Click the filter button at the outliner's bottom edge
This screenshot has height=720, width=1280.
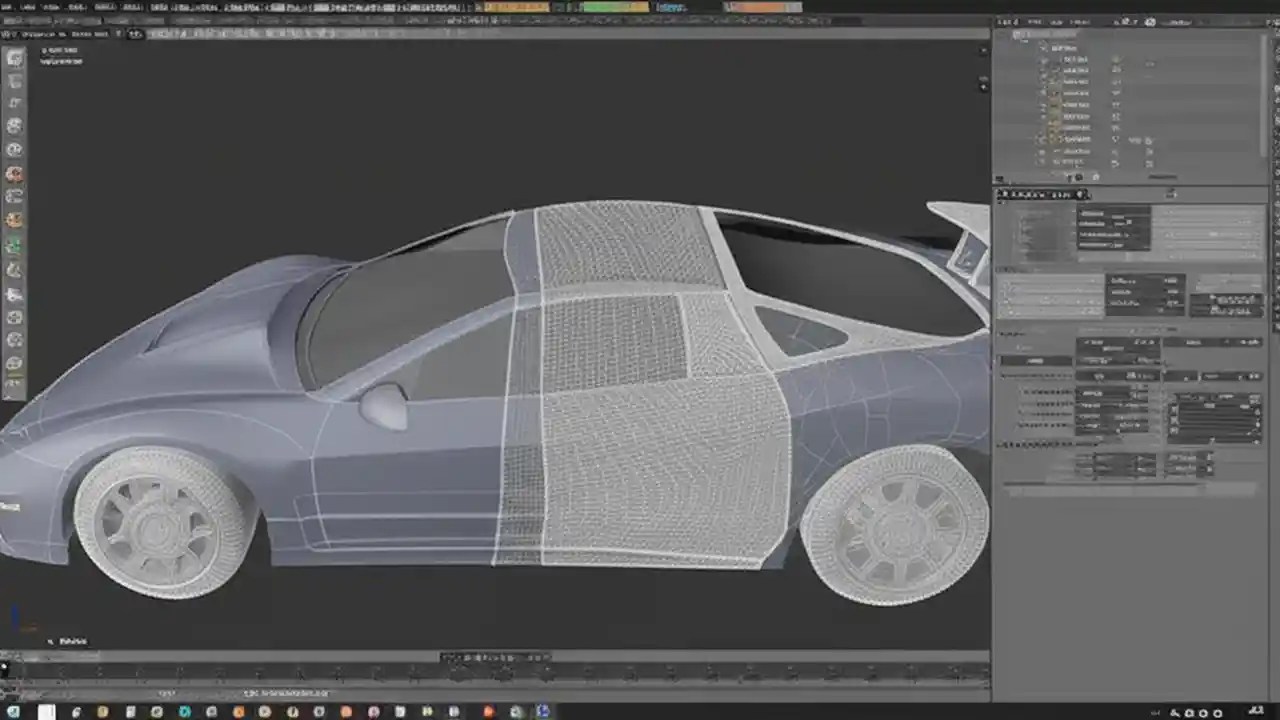[1096, 176]
